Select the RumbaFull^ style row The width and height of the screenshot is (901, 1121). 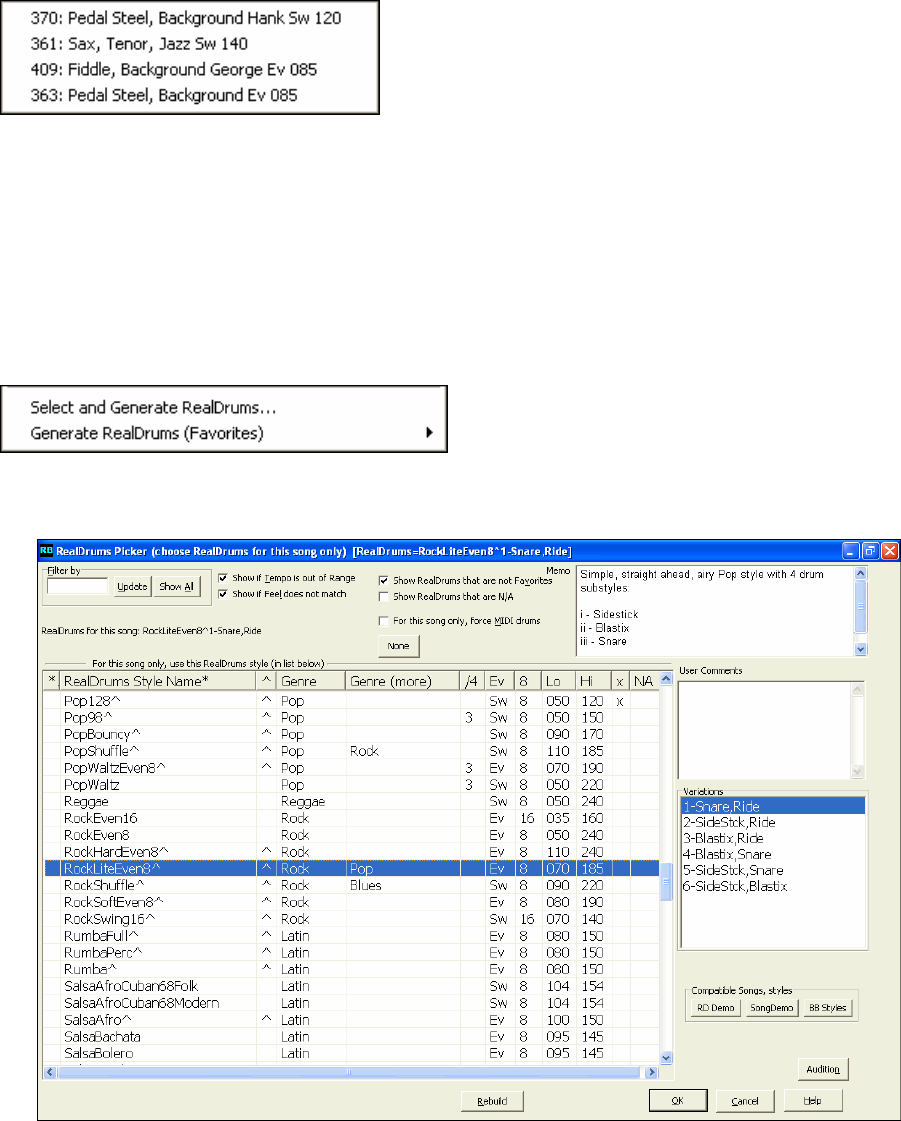[351, 936]
